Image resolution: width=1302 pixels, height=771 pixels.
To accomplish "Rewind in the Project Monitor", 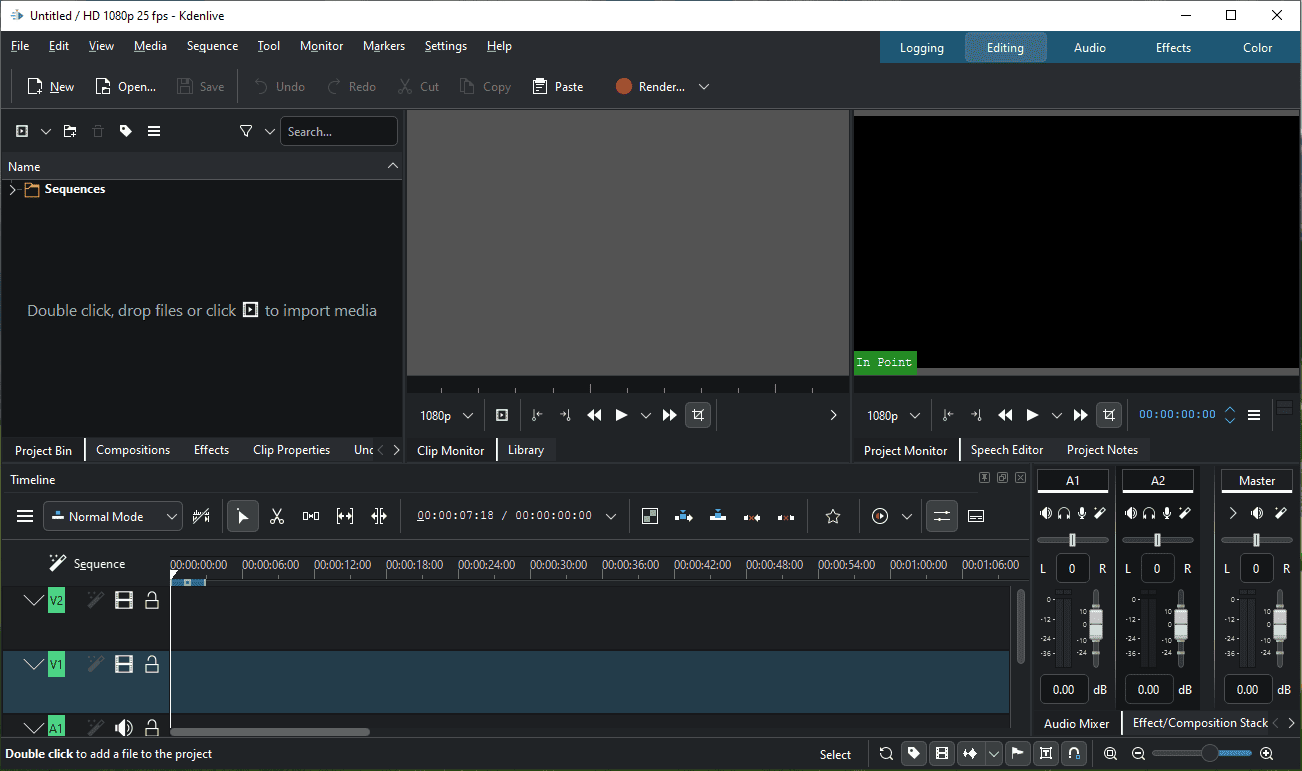I will (1006, 415).
